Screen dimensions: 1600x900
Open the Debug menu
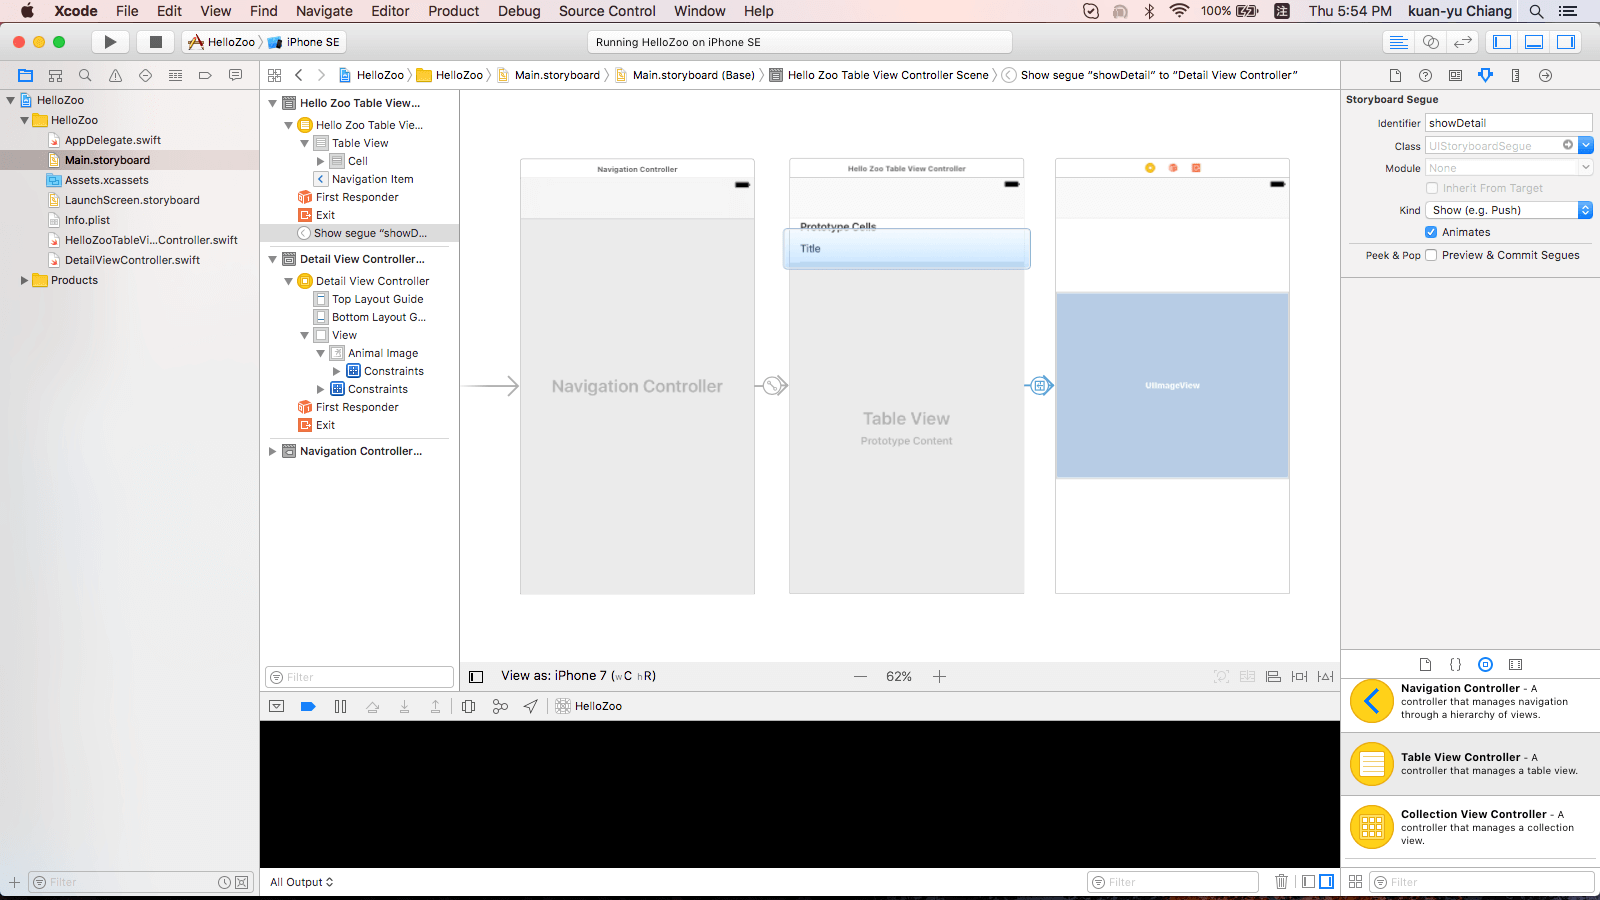[x=519, y=11]
